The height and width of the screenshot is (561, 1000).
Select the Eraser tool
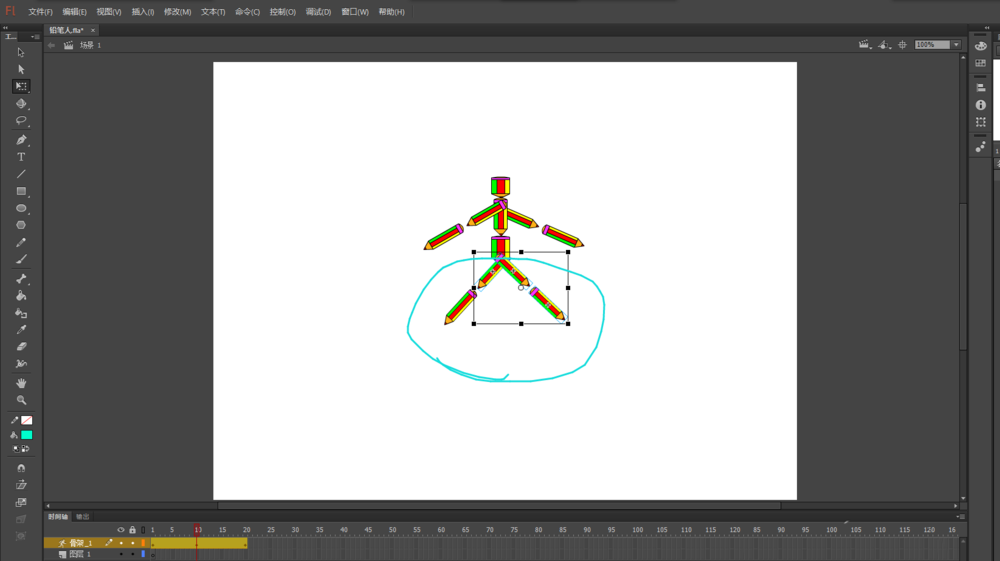(21, 347)
